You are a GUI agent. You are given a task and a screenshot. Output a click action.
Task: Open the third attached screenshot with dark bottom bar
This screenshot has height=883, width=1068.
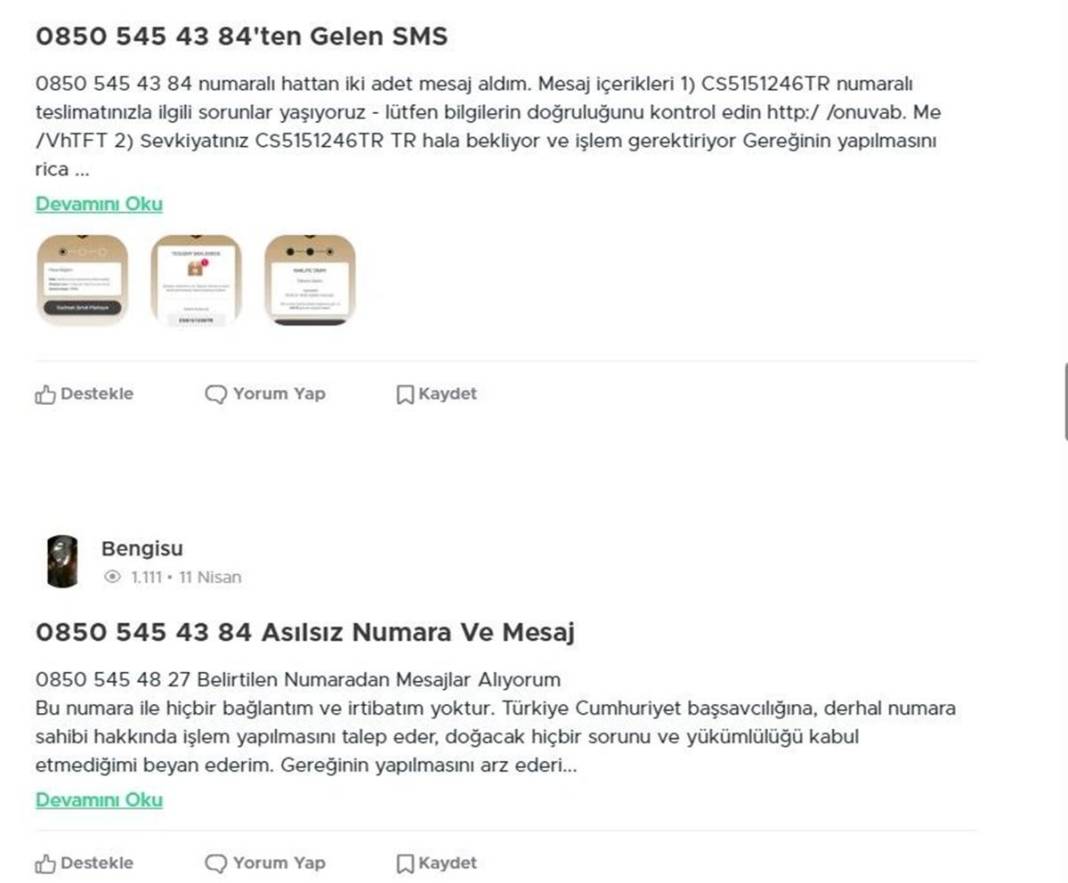[310, 280]
